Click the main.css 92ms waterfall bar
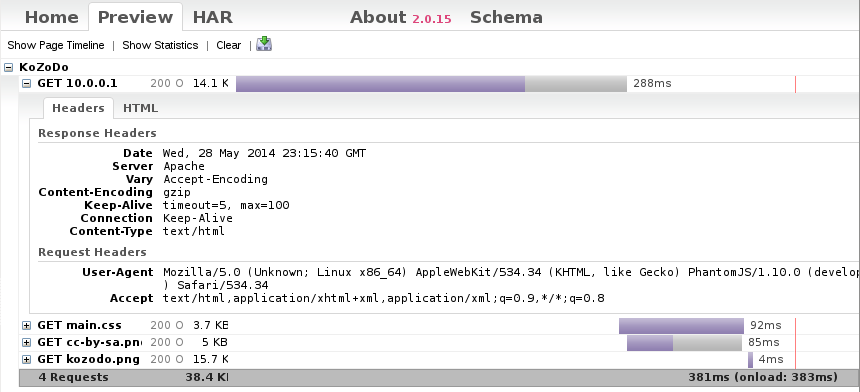 pyautogui.click(x=681, y=326)
